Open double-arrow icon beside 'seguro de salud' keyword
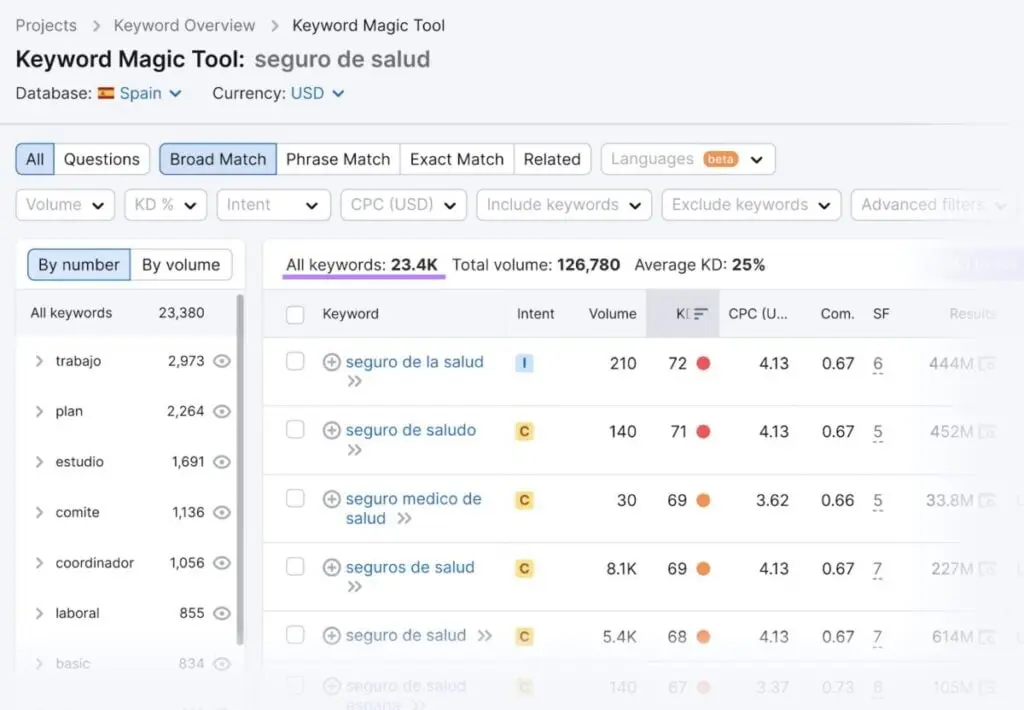The image size is (1024, 710). click(x=485, y=636)
